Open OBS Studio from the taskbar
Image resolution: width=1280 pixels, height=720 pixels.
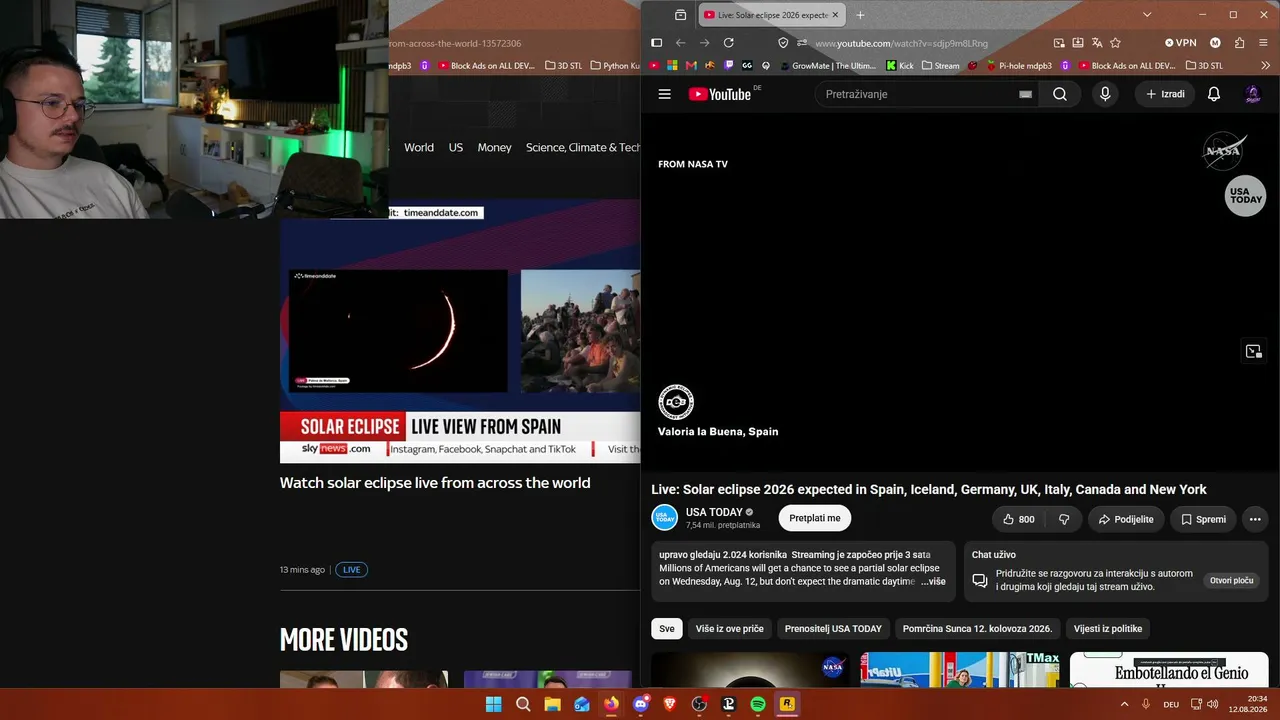coord(699,704)
